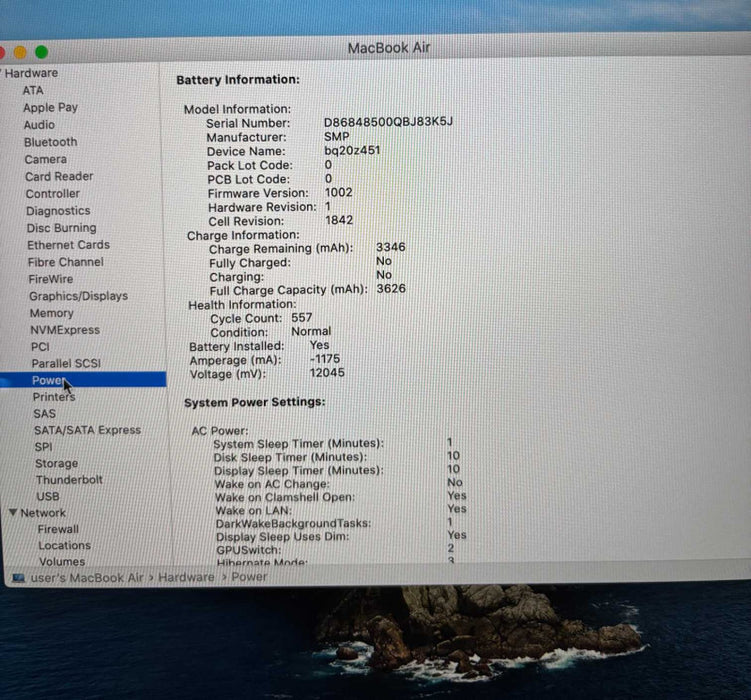Click the Cell Revision value 1842
Screen dimensions: 751x700
coord(339,220)
